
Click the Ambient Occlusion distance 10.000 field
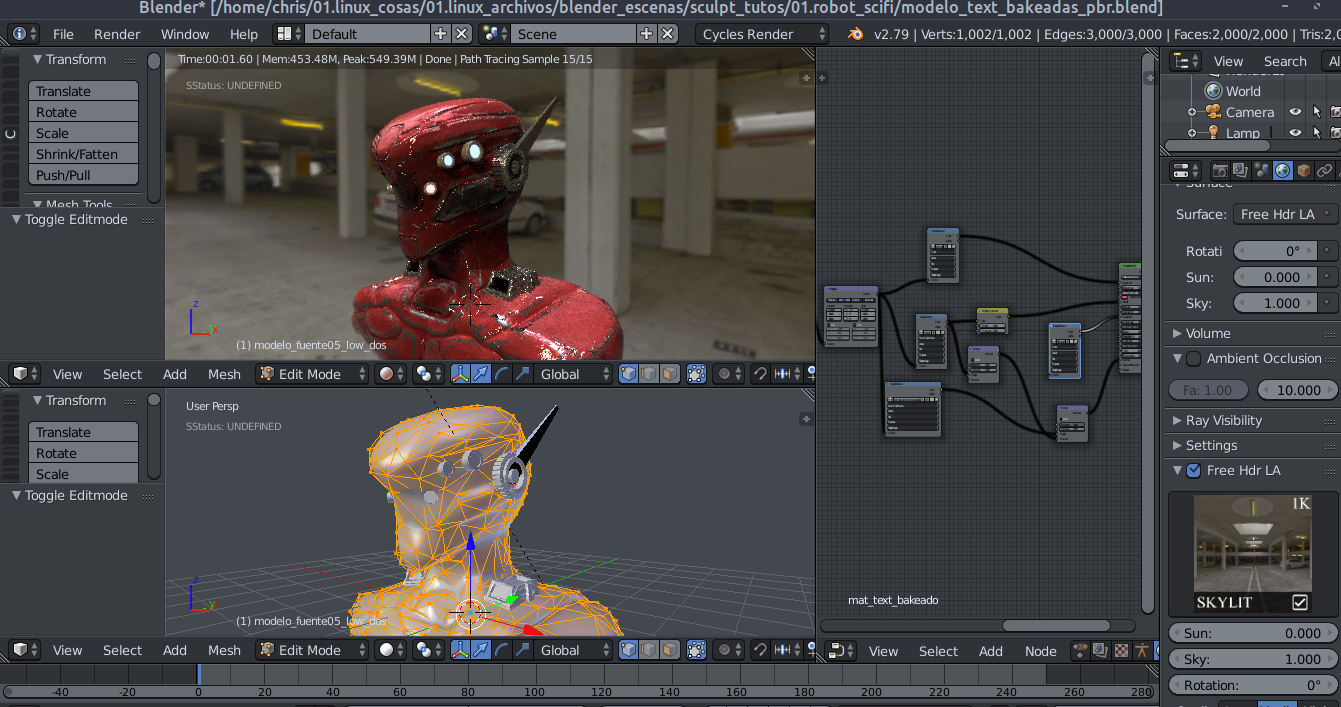tap(1297, 390)
